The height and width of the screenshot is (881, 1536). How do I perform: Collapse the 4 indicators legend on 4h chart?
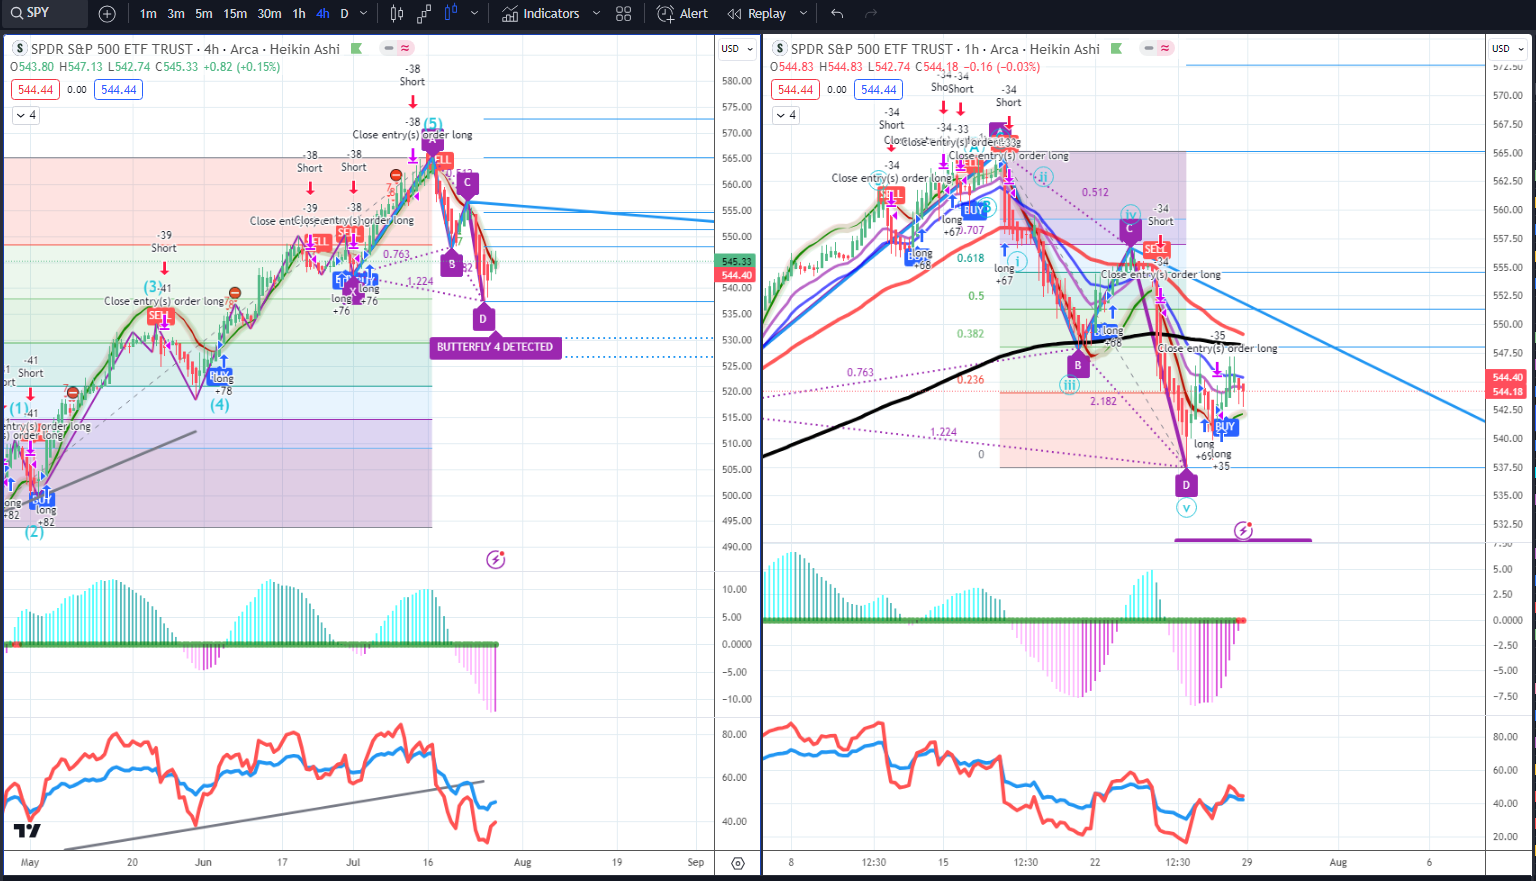click(26, 115)
